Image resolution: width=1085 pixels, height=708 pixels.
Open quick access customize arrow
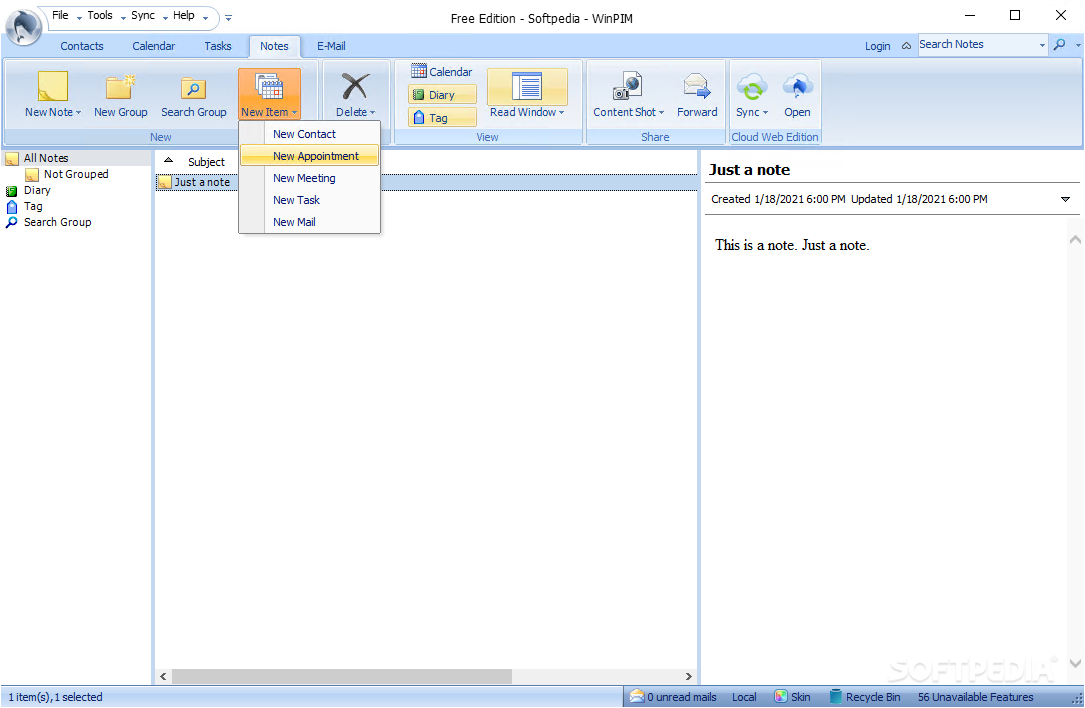point(228,17)
